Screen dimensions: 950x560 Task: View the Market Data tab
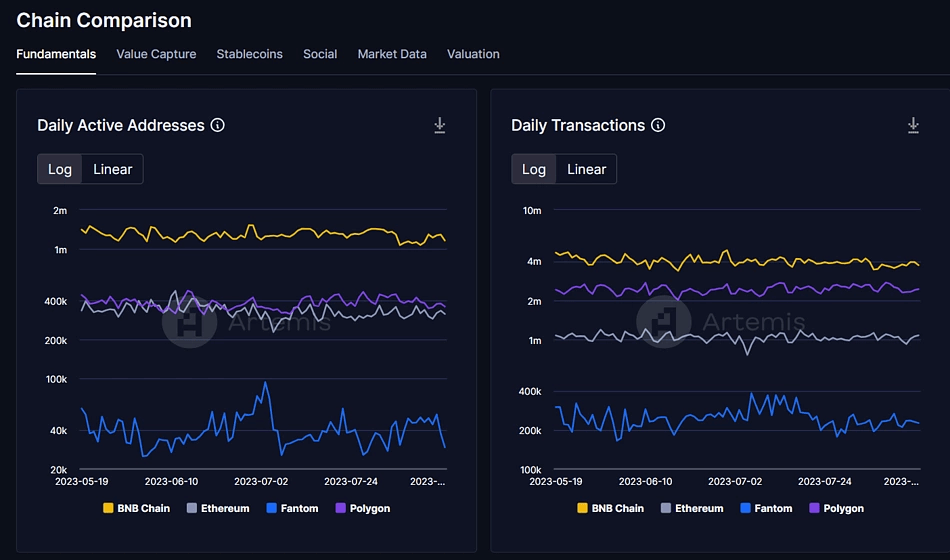tap(392, 54)
